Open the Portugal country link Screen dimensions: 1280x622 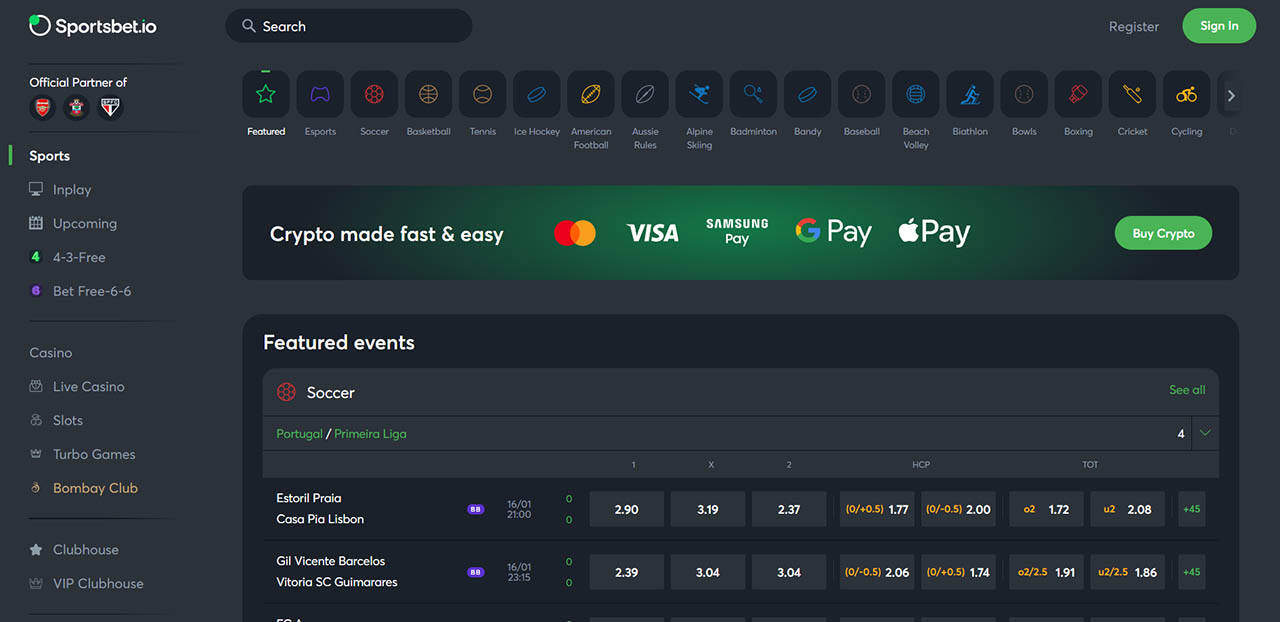click(x=299, y=434)
